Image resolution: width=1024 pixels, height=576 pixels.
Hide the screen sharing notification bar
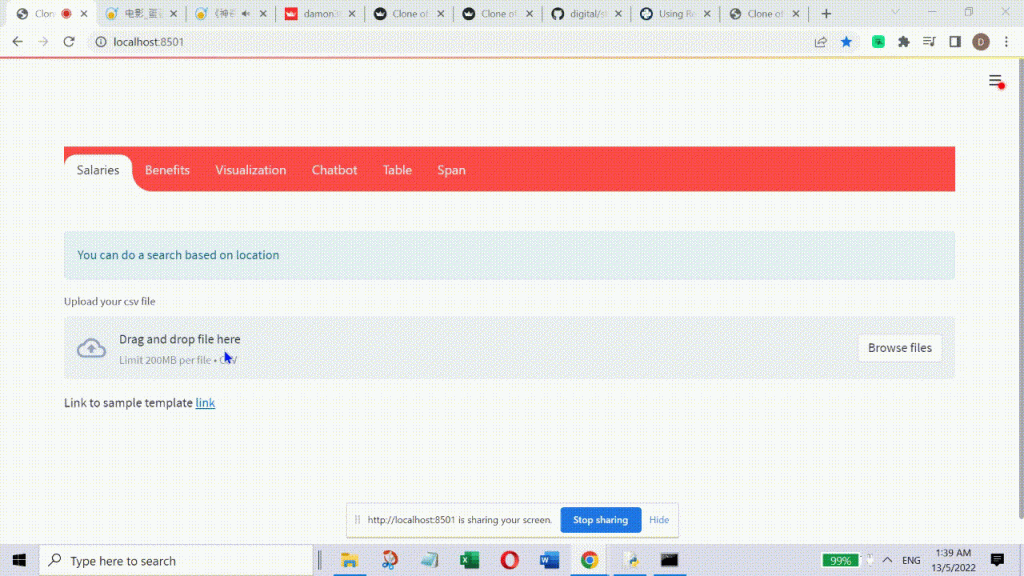click(x=659, y=520)
